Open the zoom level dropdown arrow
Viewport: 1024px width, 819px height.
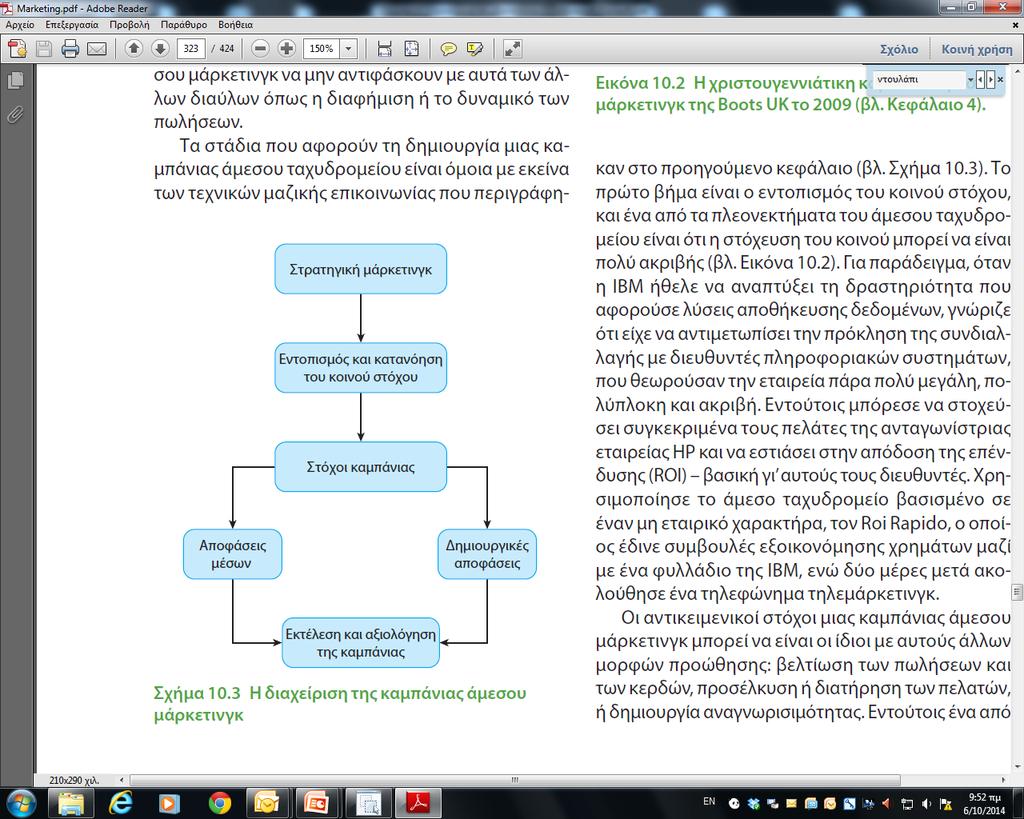(349, 48)
